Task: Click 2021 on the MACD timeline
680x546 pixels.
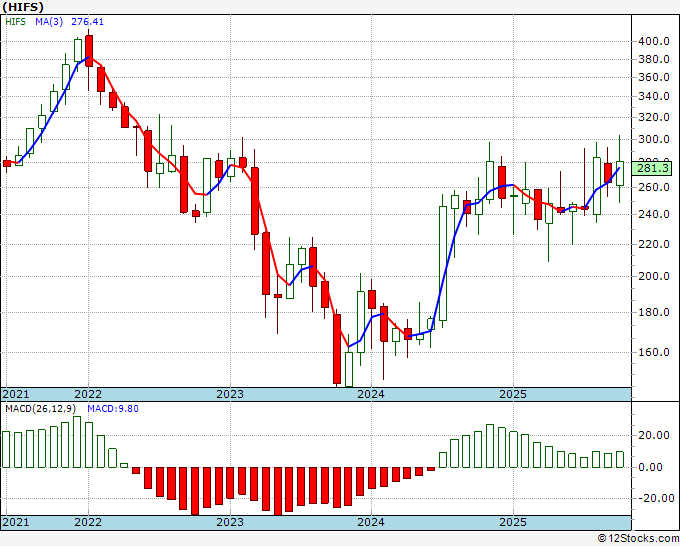Action: [x=16, y=522]
